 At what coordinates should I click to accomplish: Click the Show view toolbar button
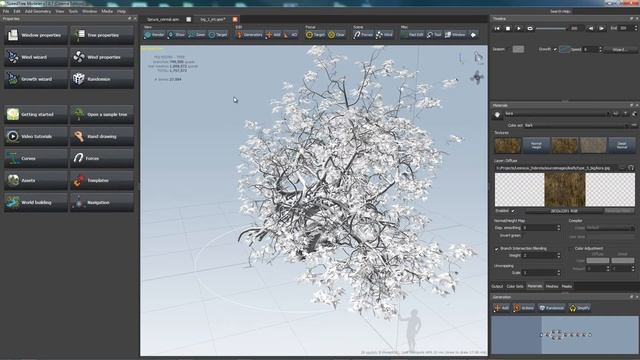tap(176, 35)
